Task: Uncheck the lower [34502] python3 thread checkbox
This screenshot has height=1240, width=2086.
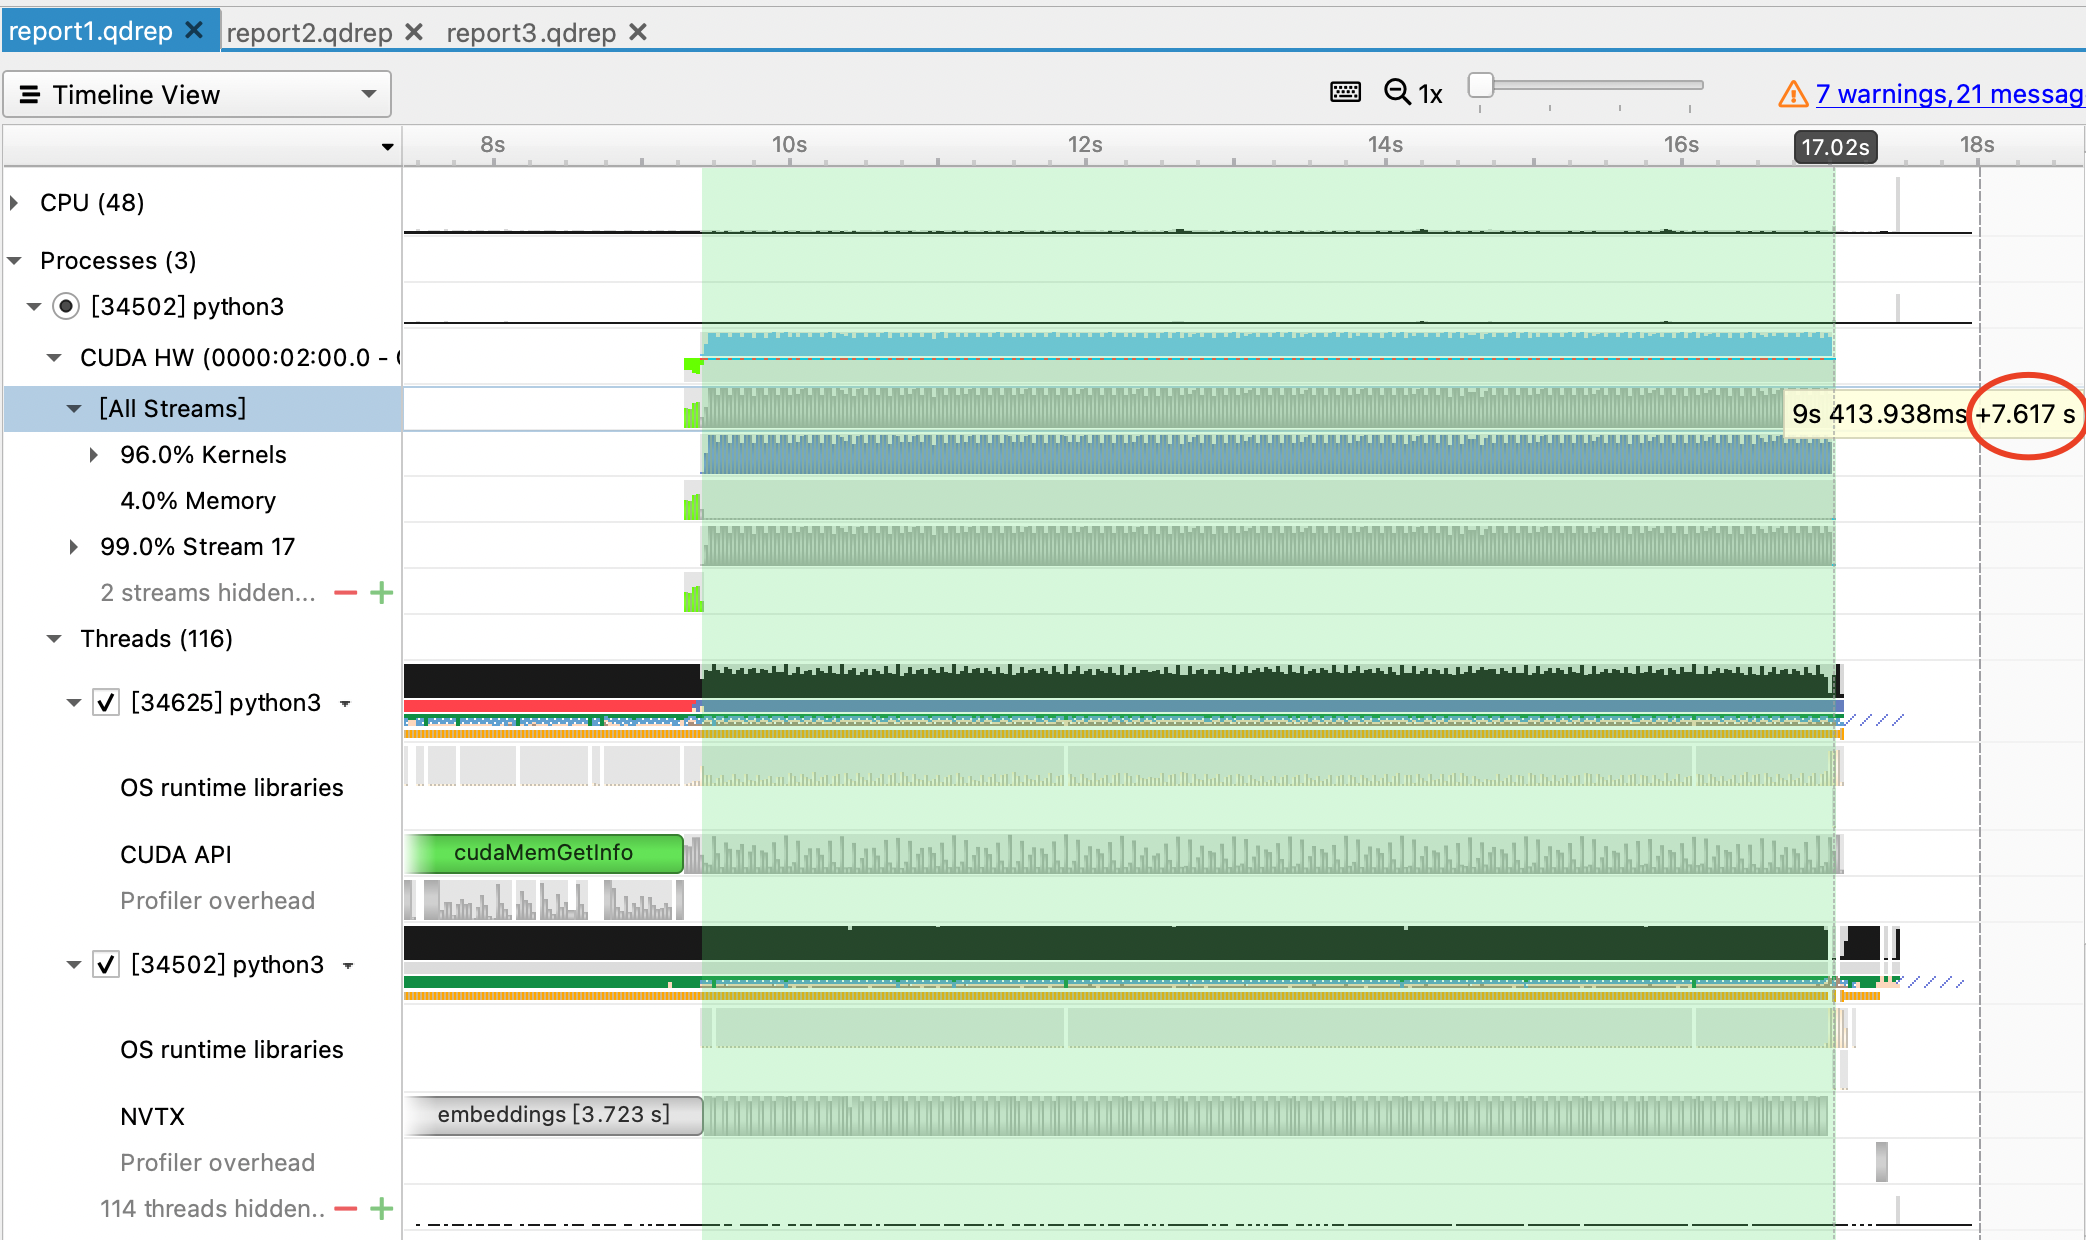Action: click(x=106, y=964)
